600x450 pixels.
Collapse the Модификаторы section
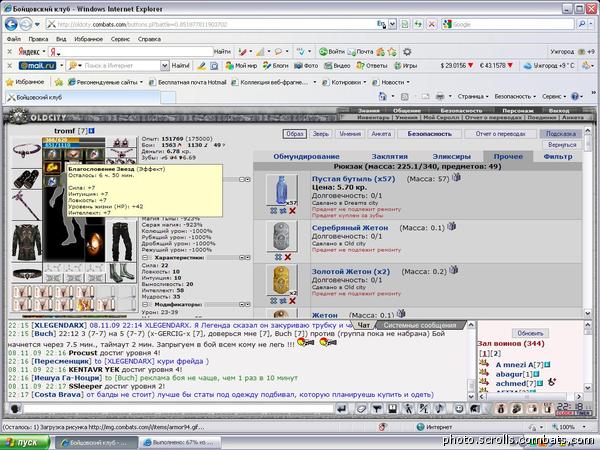click(146, 305)
